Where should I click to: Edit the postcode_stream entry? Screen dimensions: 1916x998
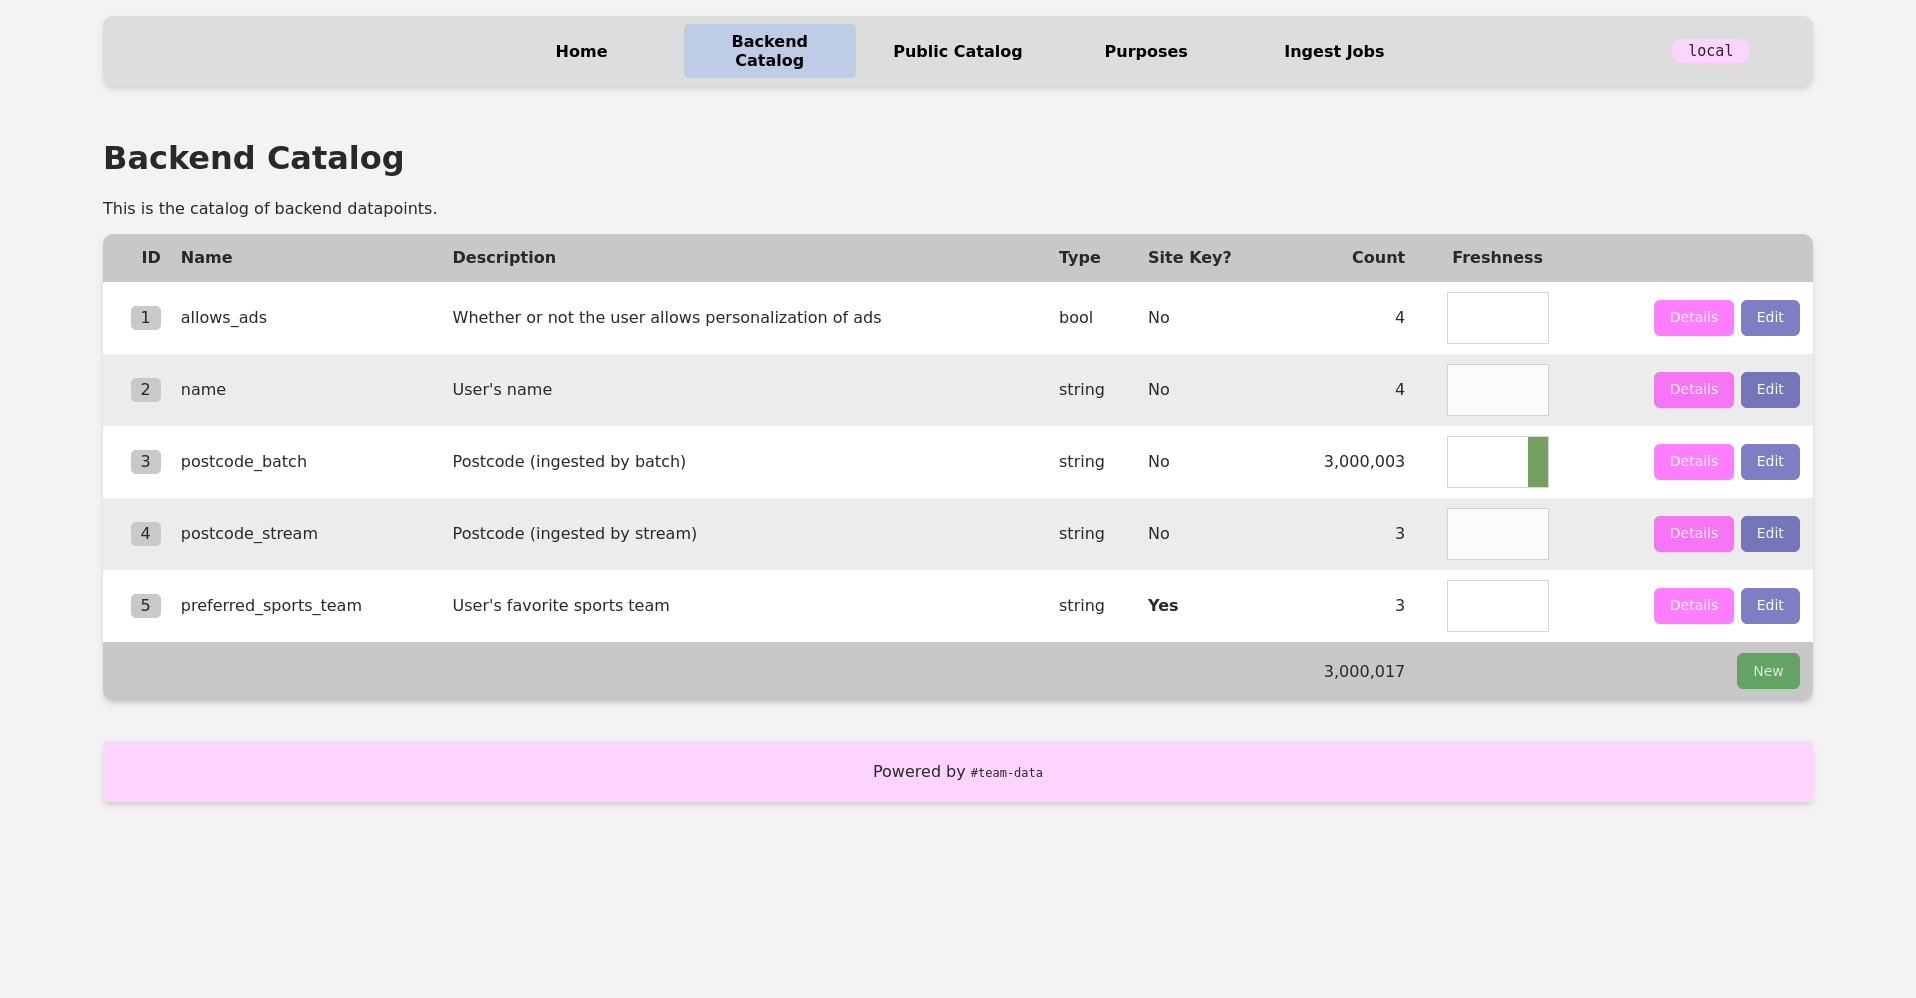(x=1769, y=534)
